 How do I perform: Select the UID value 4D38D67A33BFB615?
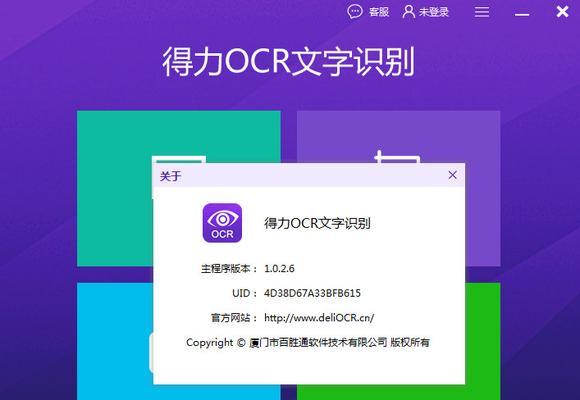pos(312,293)
